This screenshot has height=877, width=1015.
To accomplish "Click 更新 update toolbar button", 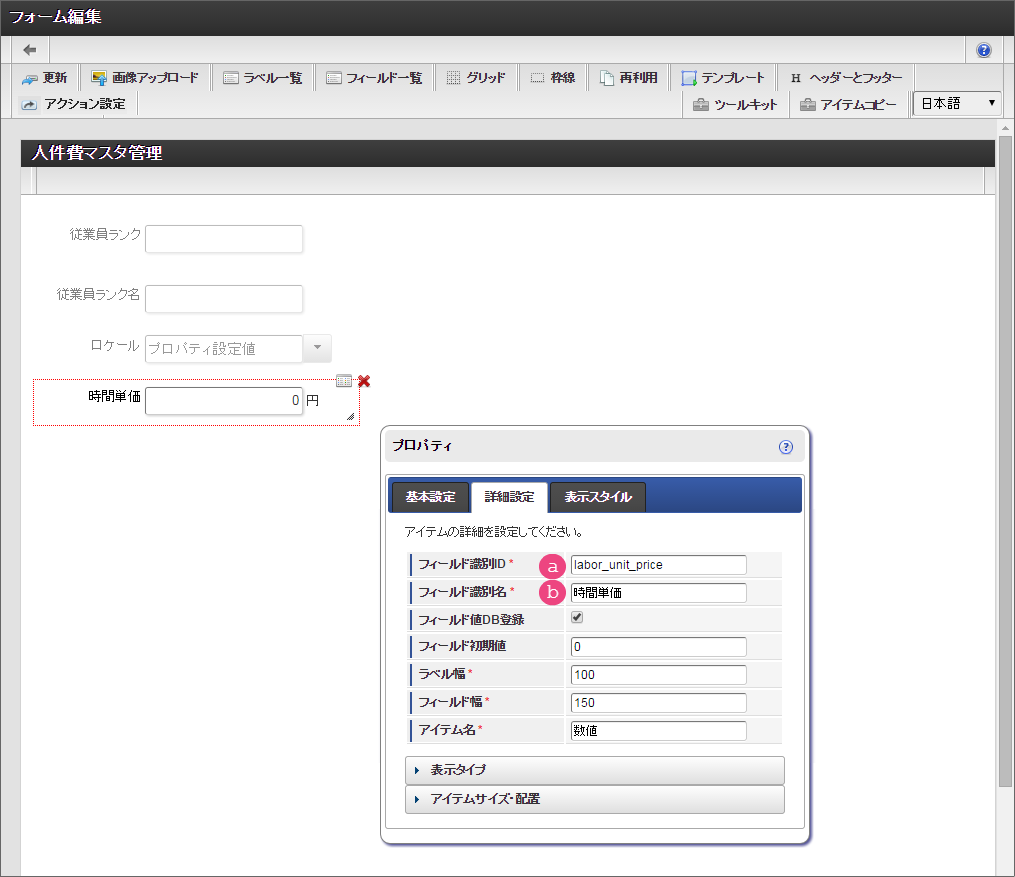I will 45,78.
